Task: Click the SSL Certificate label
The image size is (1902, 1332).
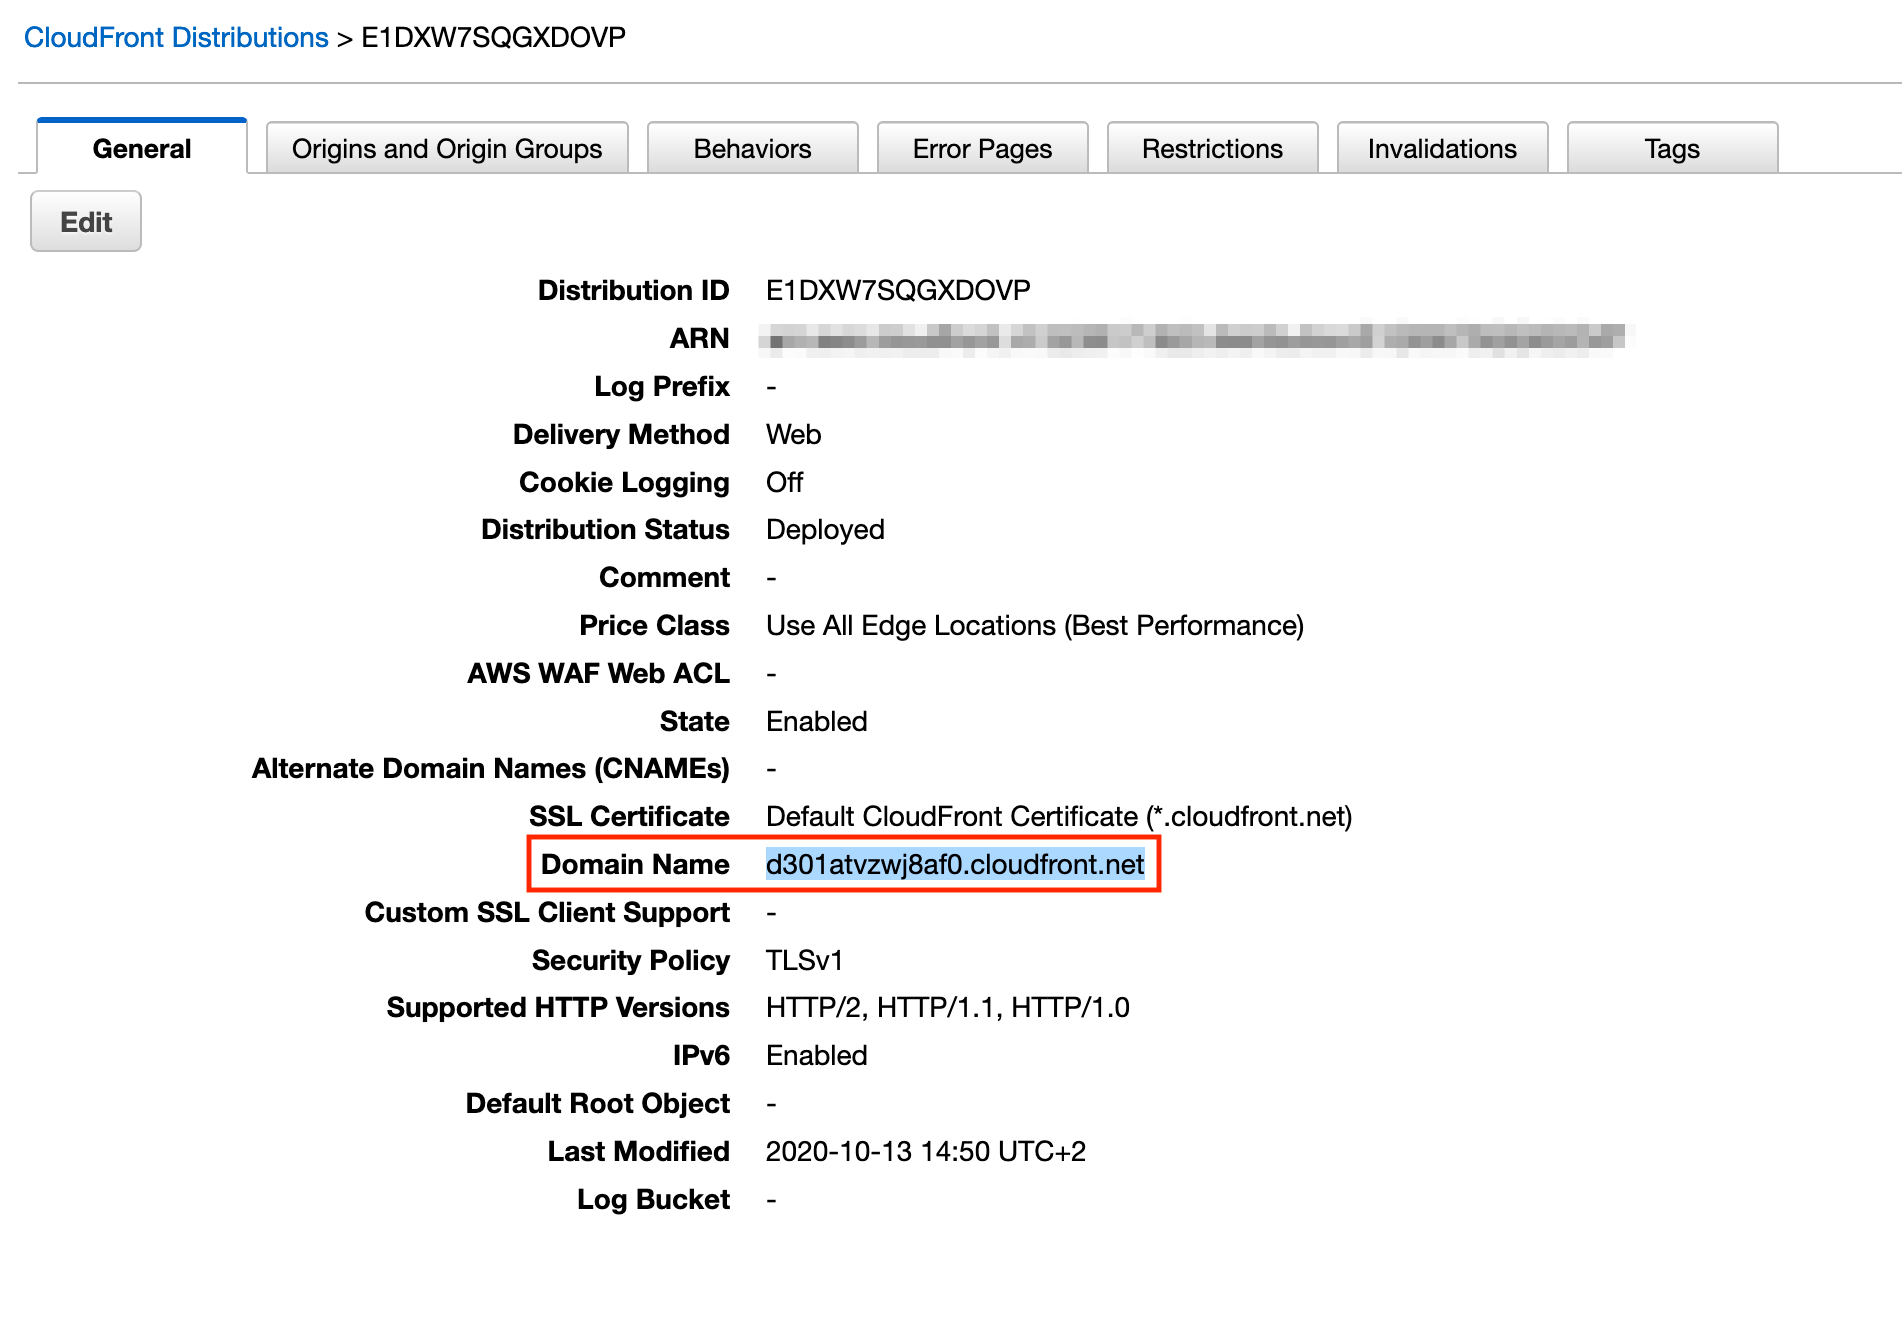Action: 629,817
